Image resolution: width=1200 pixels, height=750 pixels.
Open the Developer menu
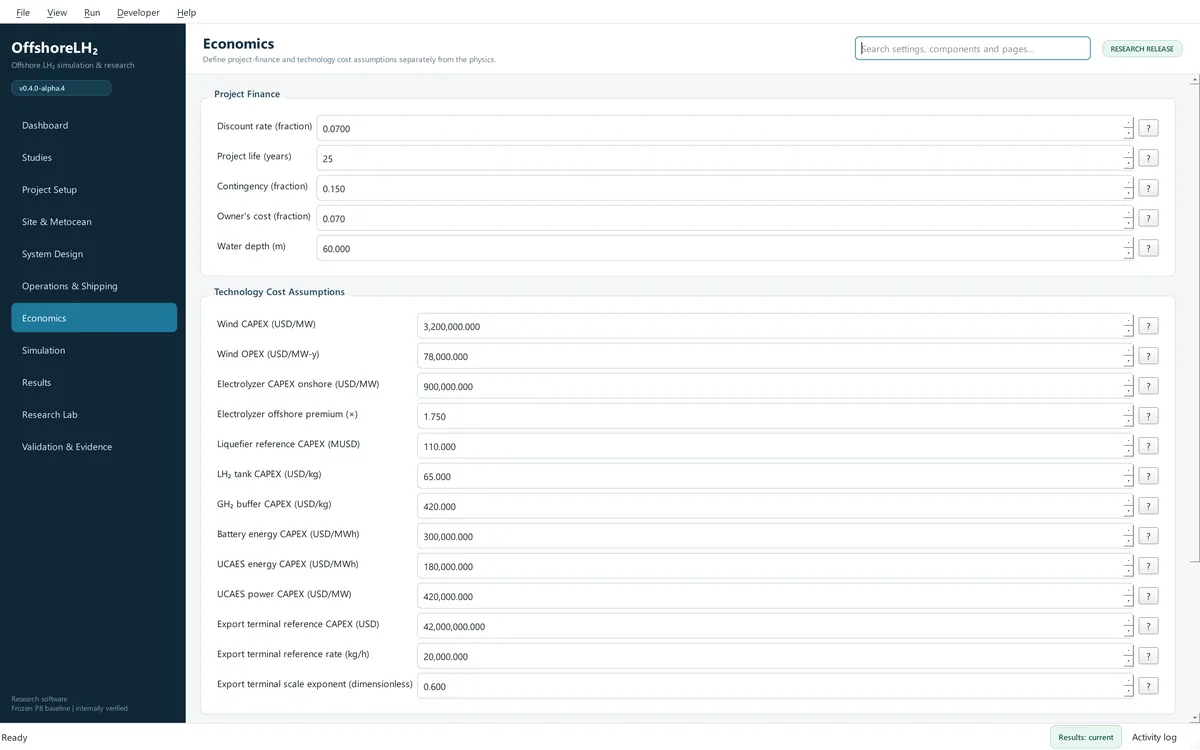point(138,12)
